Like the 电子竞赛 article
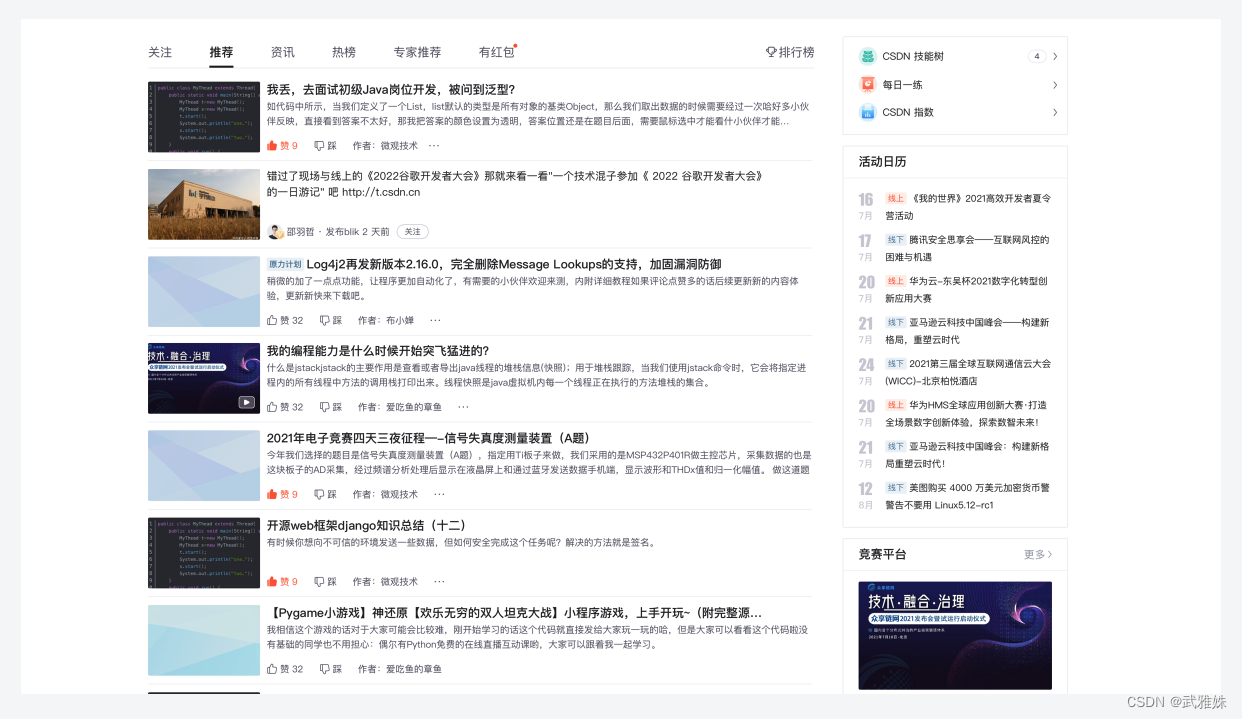This screenshot has width=1242, height=719. (282, 494)
